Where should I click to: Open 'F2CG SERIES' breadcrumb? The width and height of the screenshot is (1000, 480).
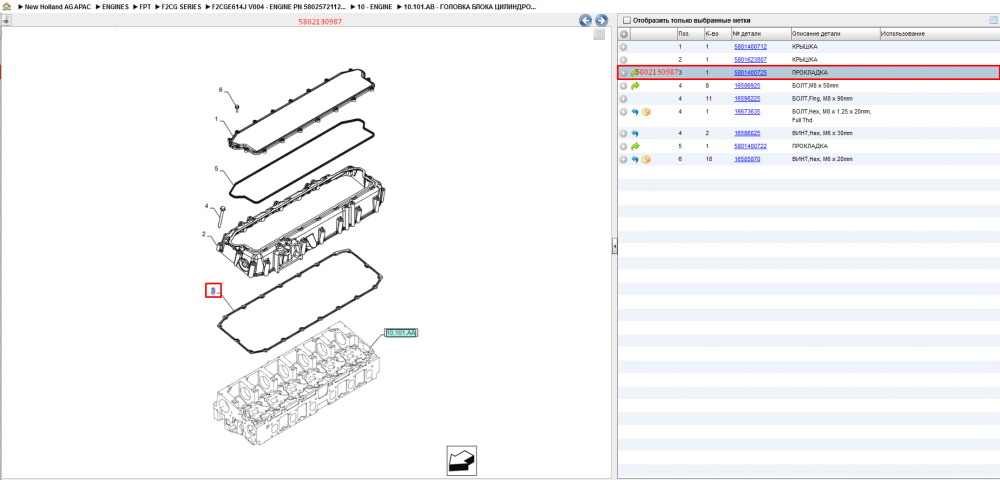pyautogui.click(x=181, y=6)
